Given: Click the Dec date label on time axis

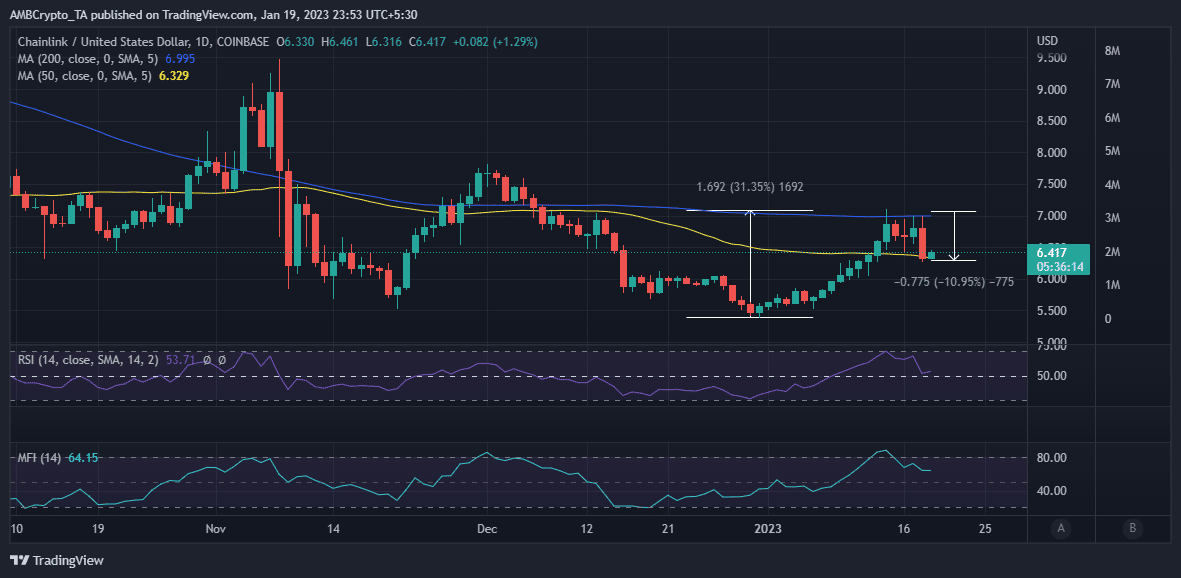Looking at the screenshot, I should pyautogui.click(x=487, y=529).
